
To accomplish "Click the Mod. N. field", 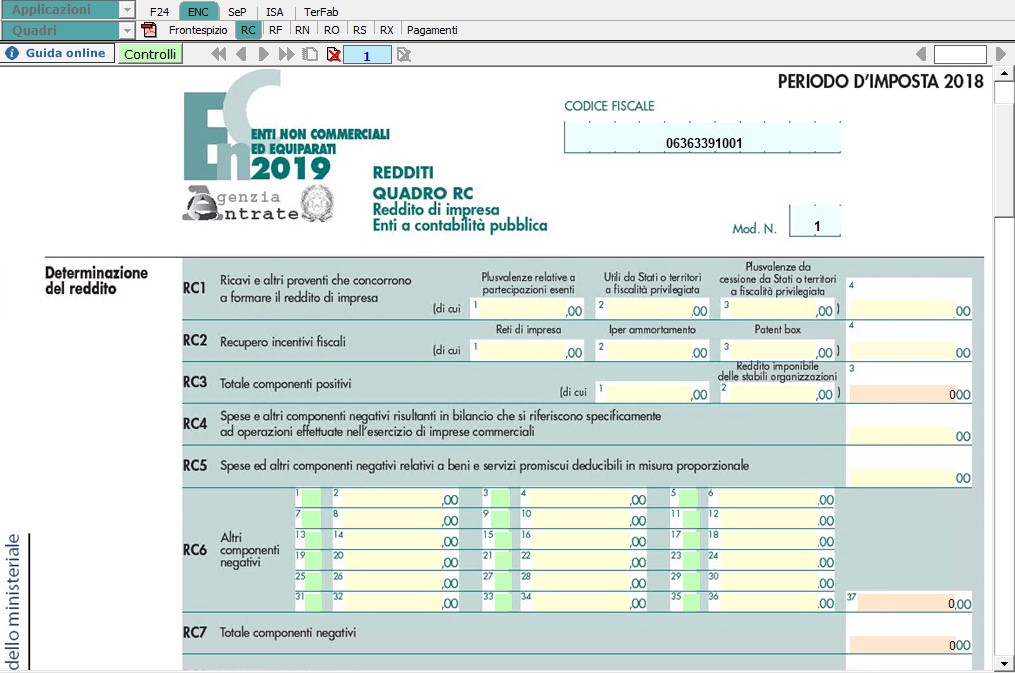I will pyautogui.click(x=816, y=221).
